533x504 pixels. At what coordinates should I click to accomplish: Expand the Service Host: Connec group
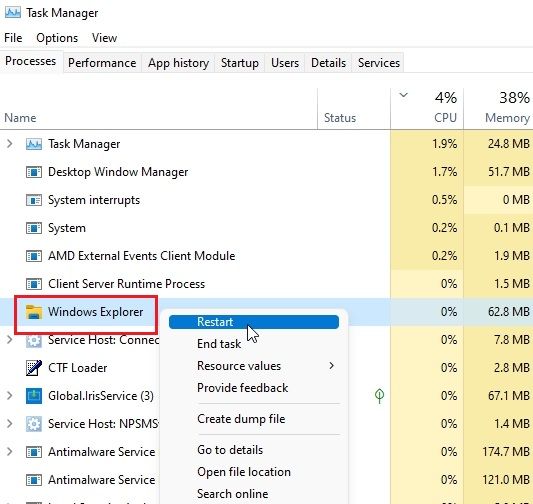point(10,340)
